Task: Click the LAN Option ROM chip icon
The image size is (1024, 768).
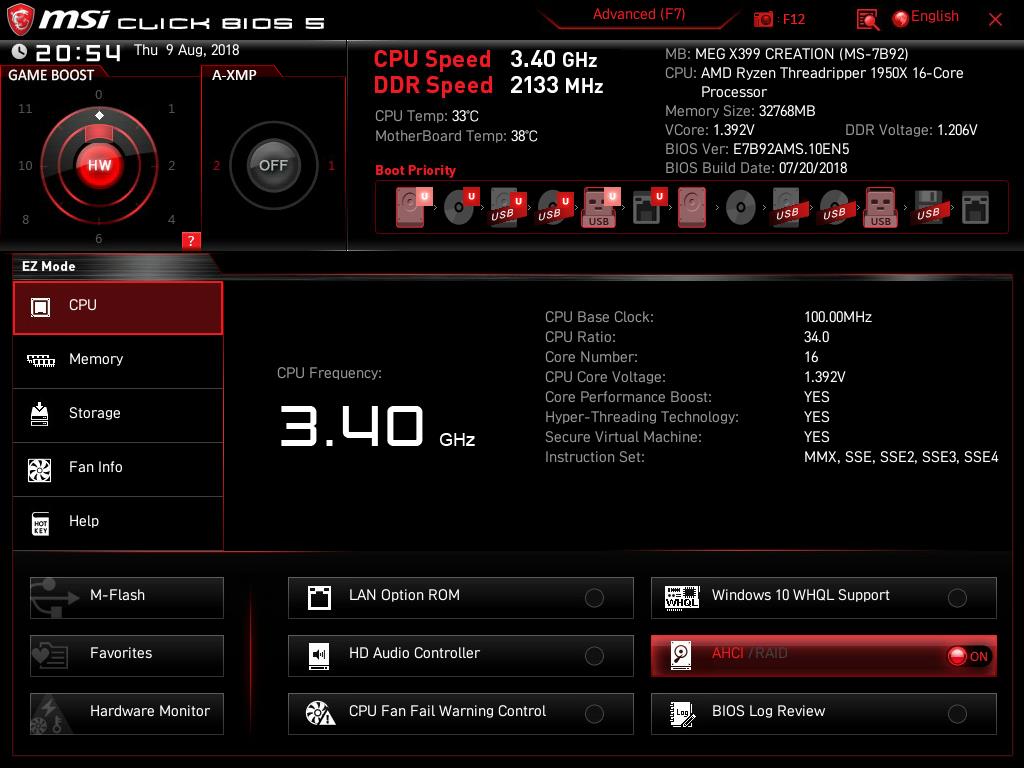Action: [x=319, y=598]
